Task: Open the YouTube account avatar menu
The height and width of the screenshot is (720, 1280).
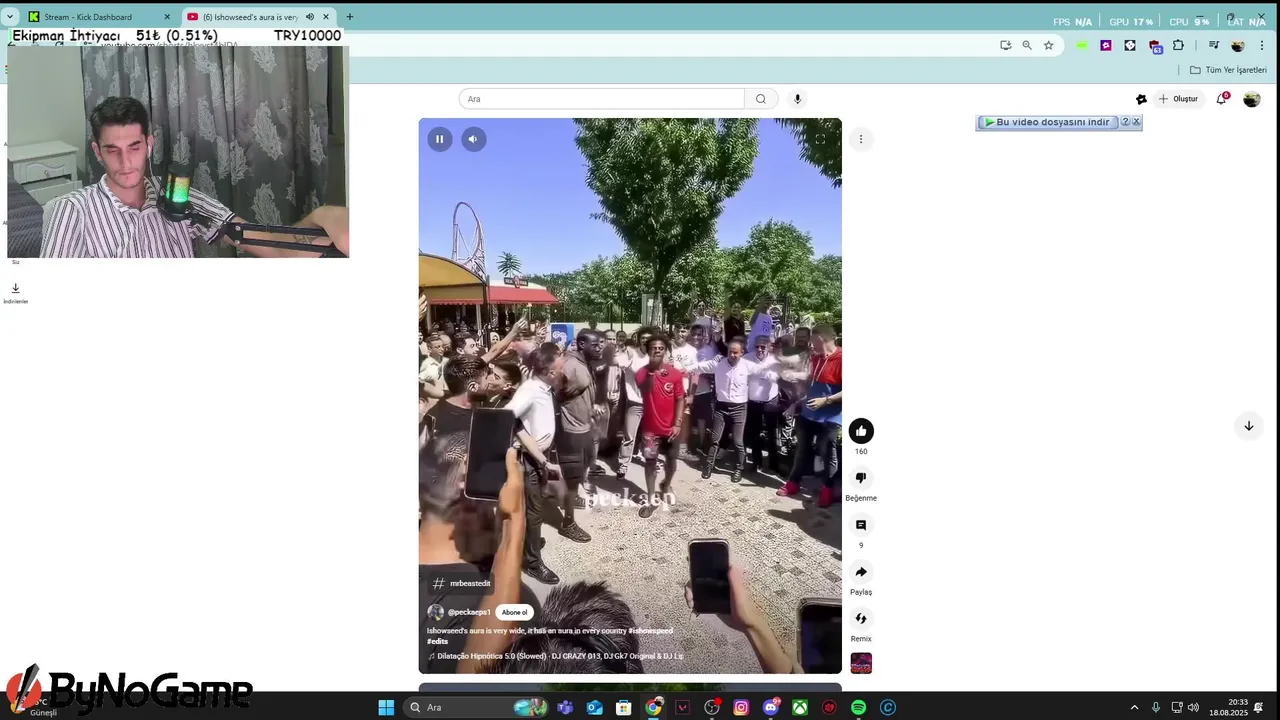Action: tap(1251, 99)
